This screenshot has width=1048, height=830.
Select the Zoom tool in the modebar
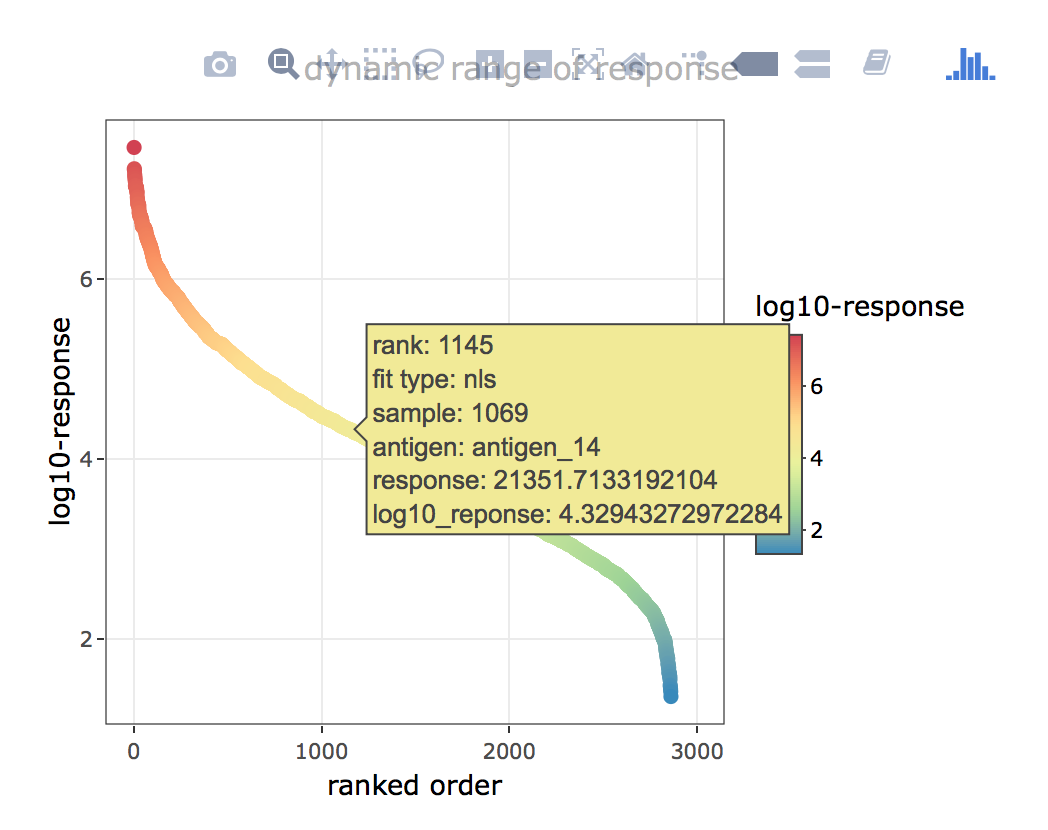(x=281, y=65)
